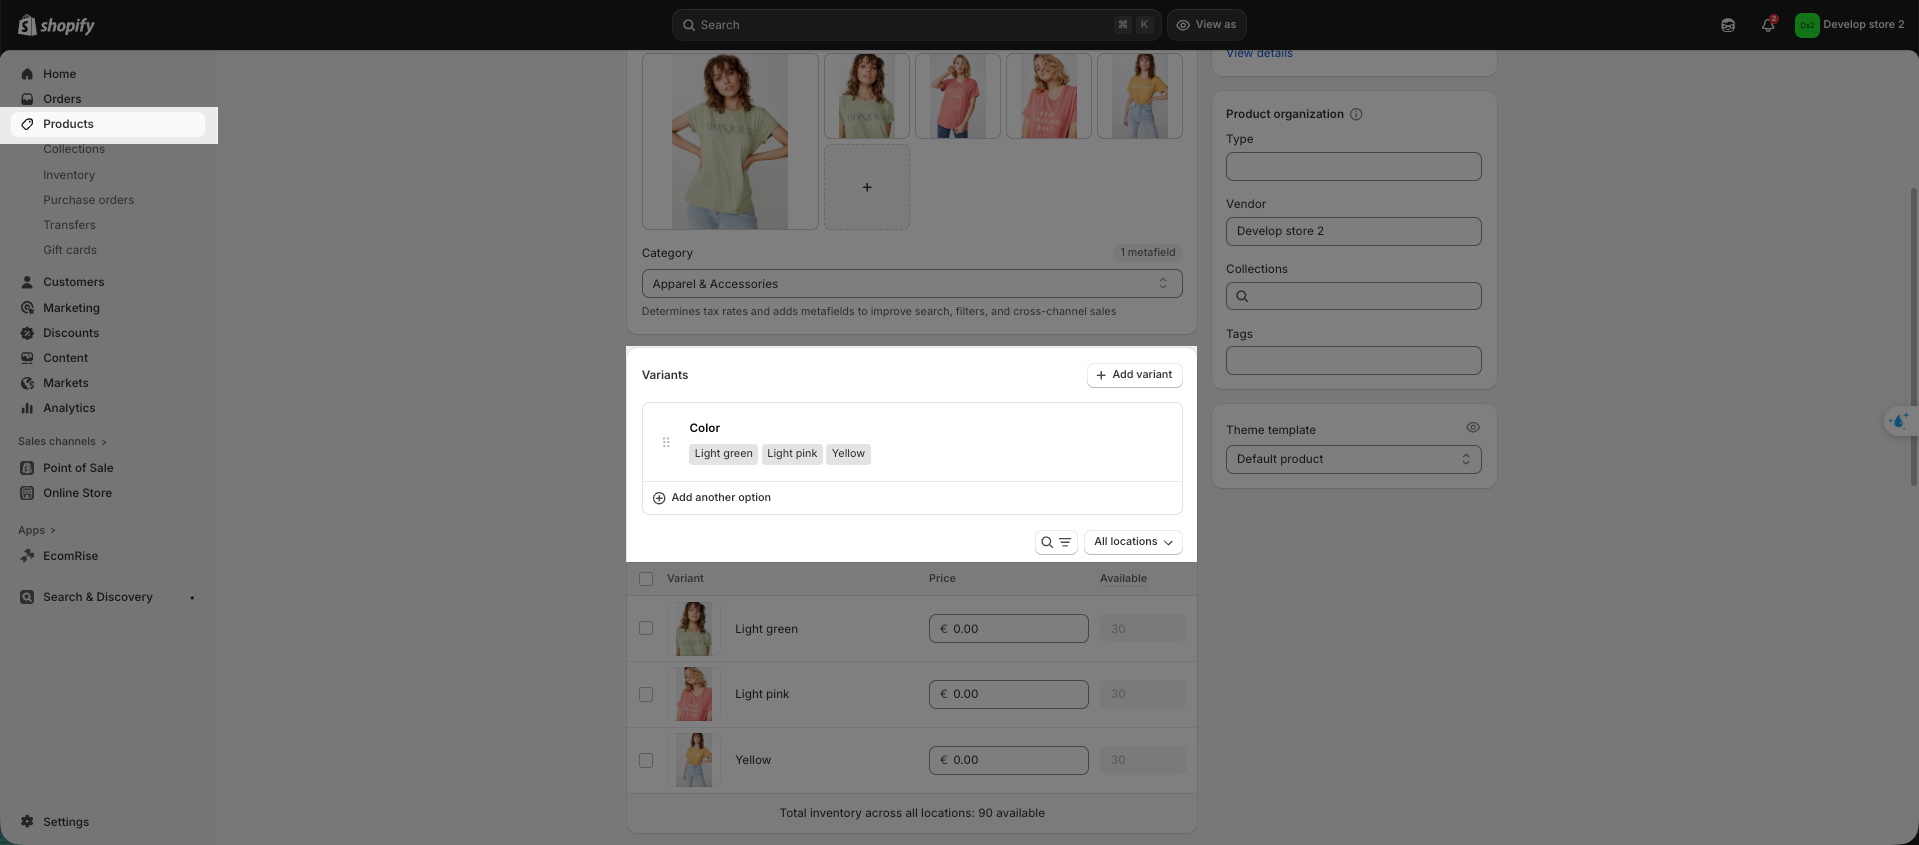The height and width of the screenshot is (845, 1919).
Task: Click the Add variant button
Action: 1134,375
